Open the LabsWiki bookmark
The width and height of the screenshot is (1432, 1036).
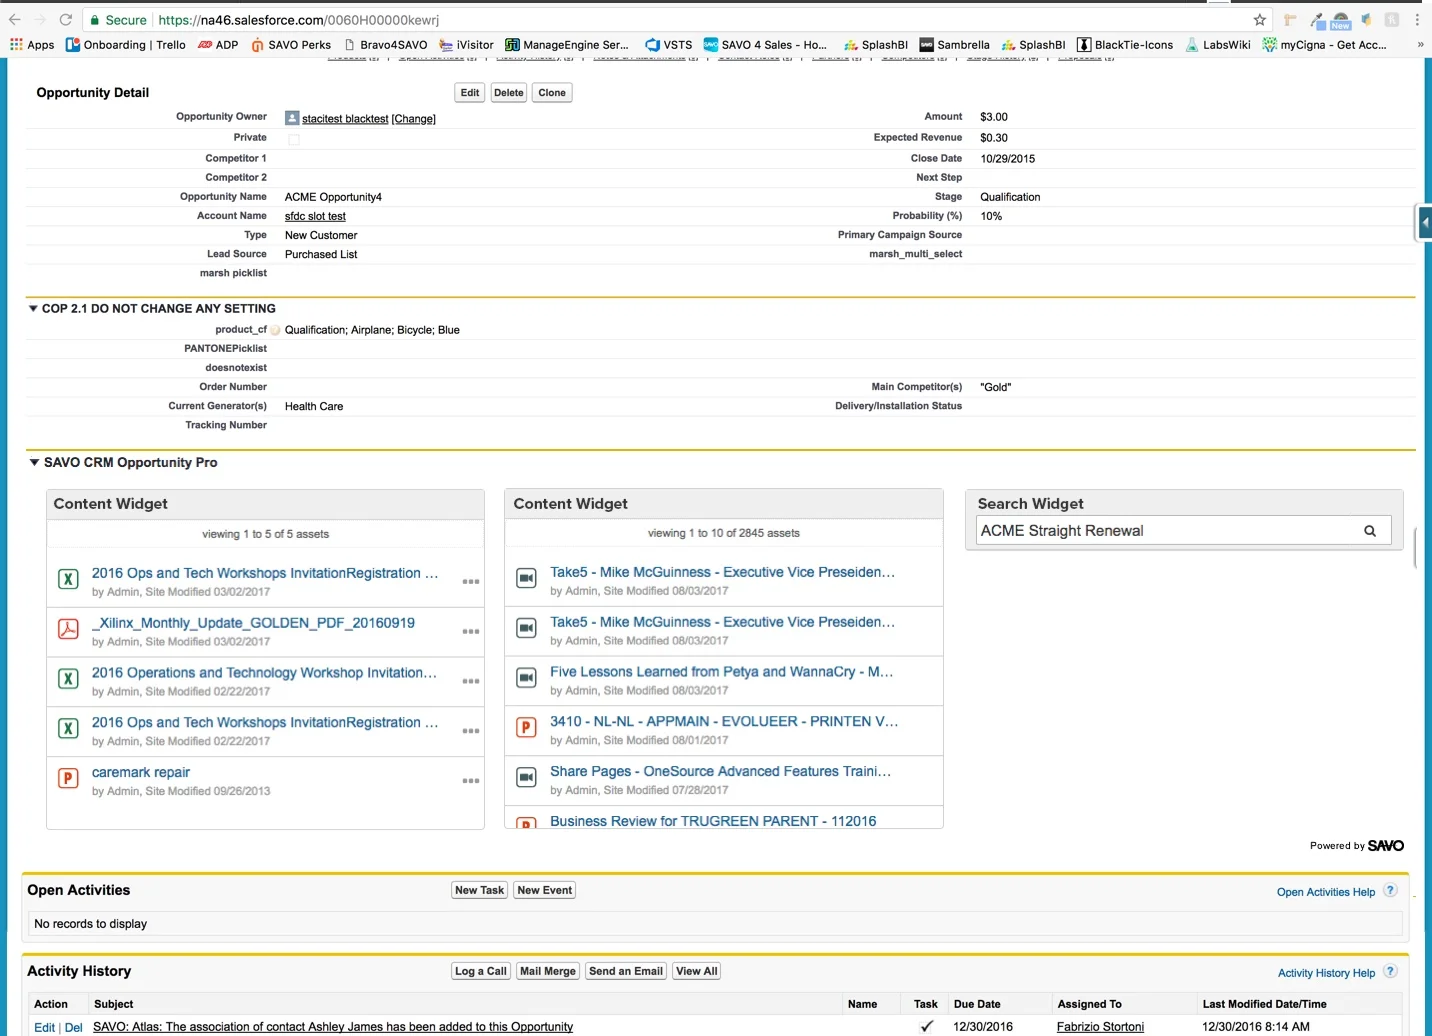tap(1218, 45)
